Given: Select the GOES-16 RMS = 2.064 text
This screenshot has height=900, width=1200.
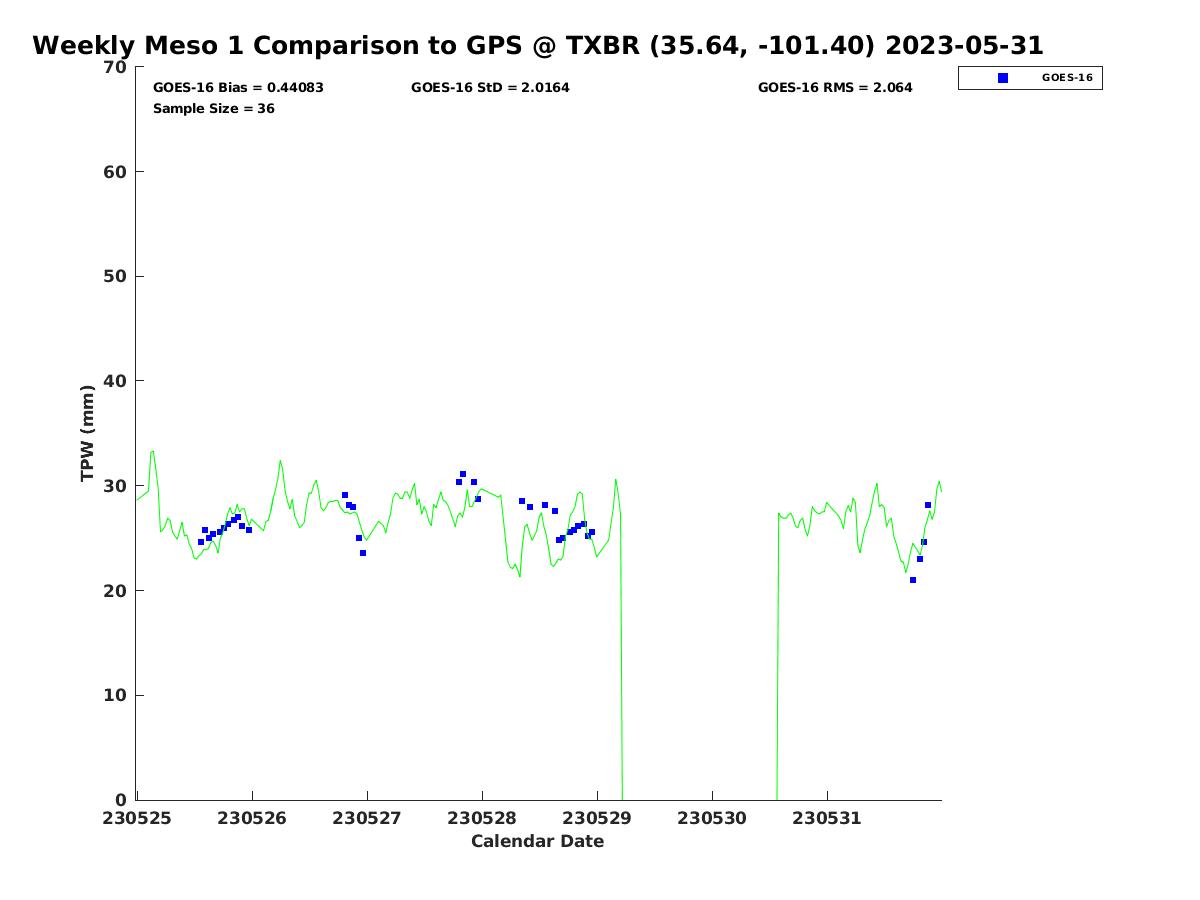Looking at the screenshot, I should point(835,88).
